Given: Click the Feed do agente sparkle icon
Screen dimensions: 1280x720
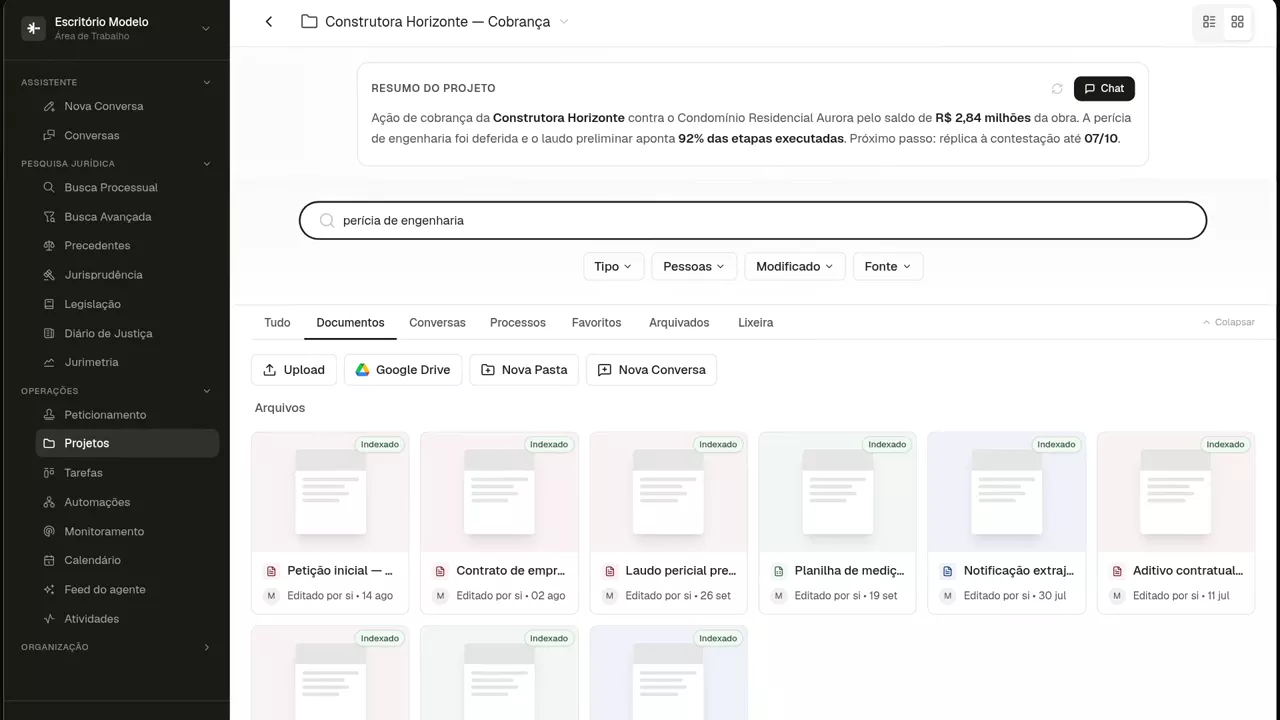Looking at the screenshot, I should pyautogui.click(x=49, y=590).
